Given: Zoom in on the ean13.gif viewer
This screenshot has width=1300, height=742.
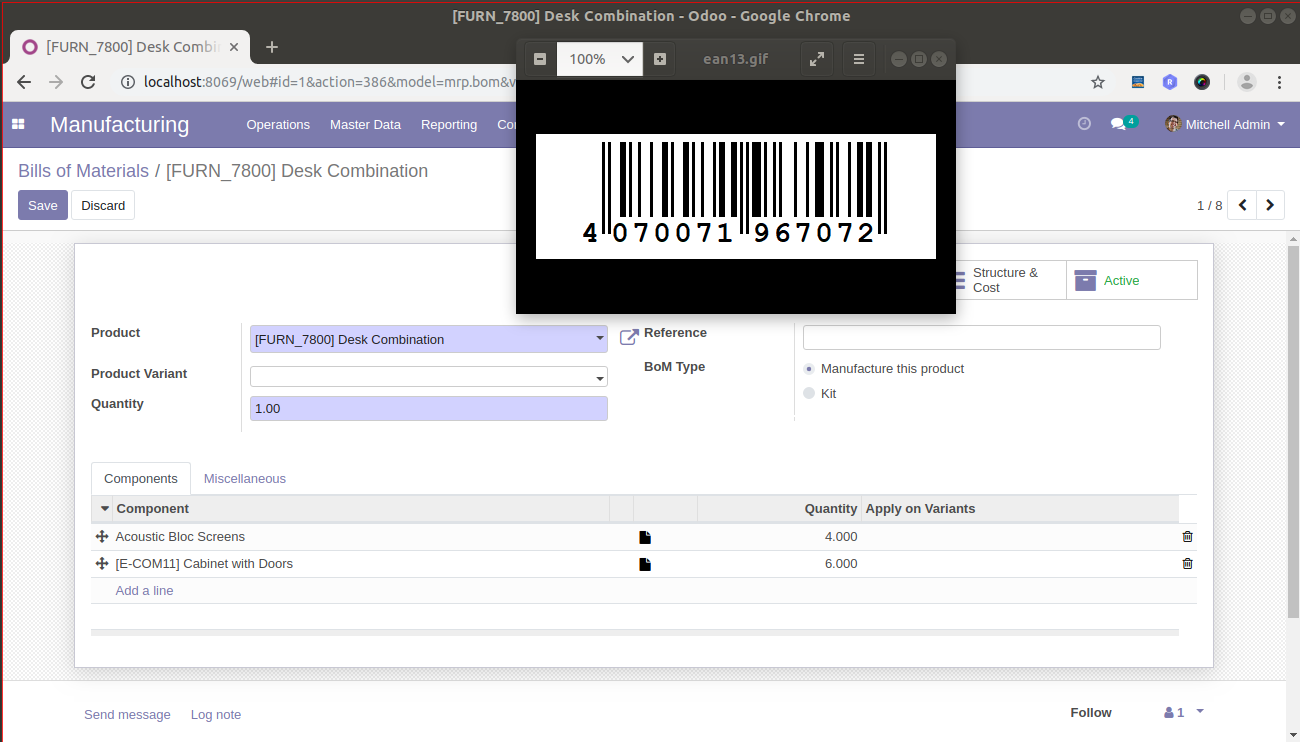Looking at the screenshot, I should (660, 59).
